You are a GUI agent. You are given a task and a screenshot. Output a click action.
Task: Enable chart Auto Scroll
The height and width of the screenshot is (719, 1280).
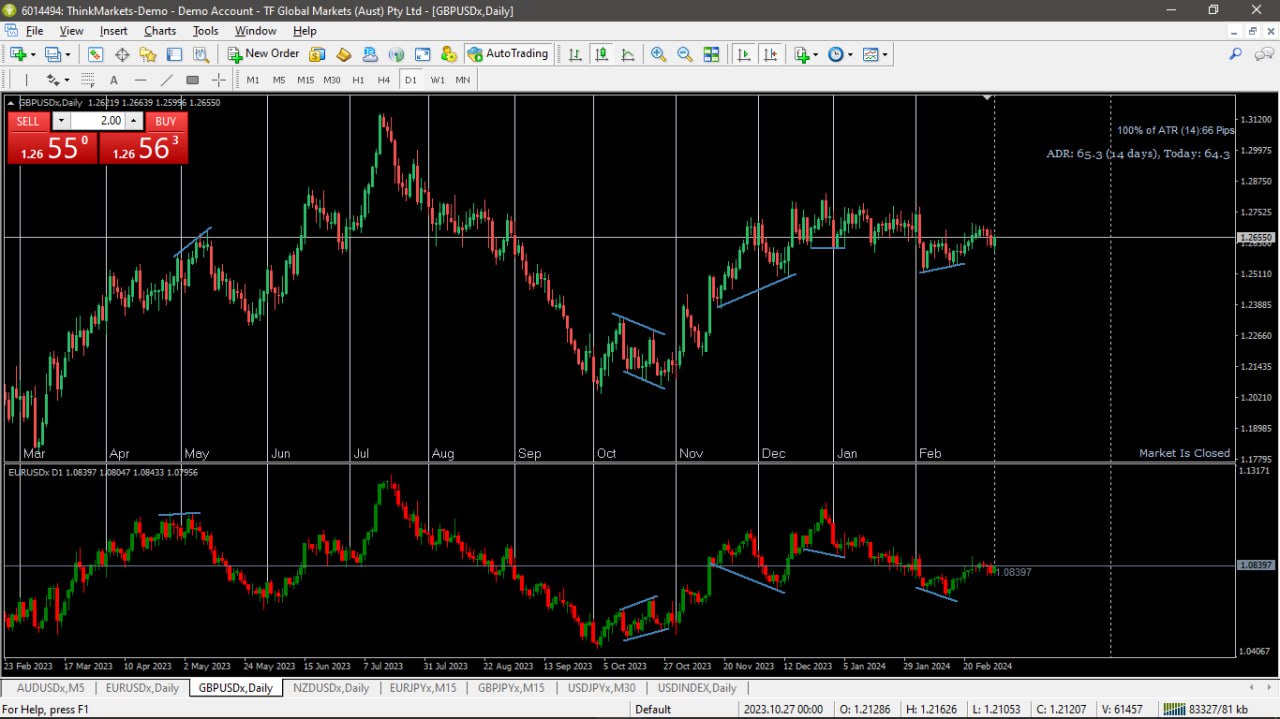[x=743, y=54]
